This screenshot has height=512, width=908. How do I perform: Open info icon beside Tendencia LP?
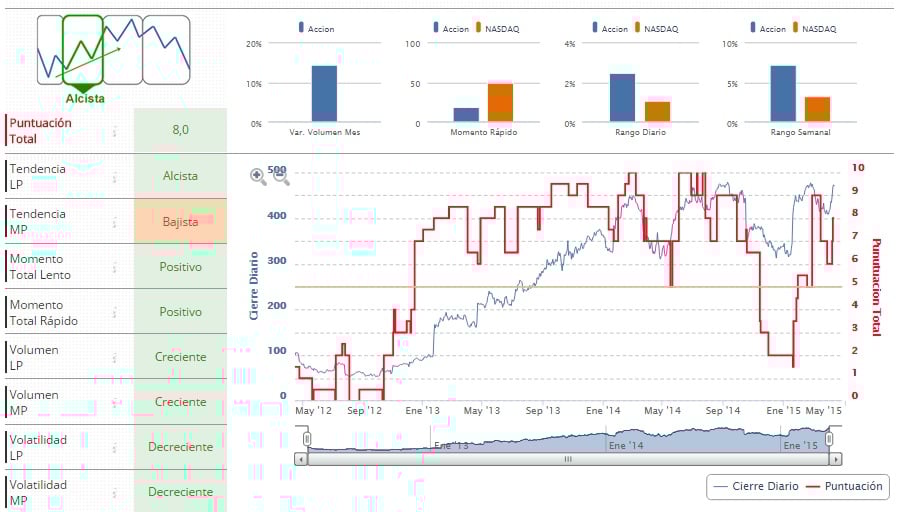115,177
